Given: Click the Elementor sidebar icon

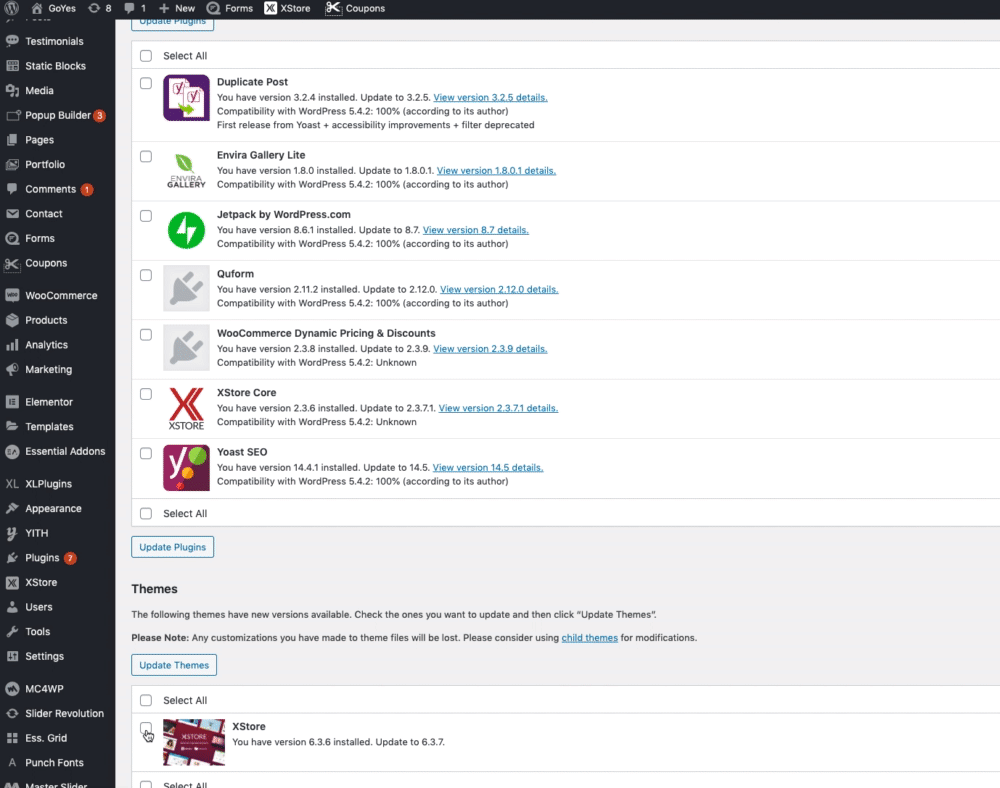Looking at the screenshot, I should coord(12,402).
